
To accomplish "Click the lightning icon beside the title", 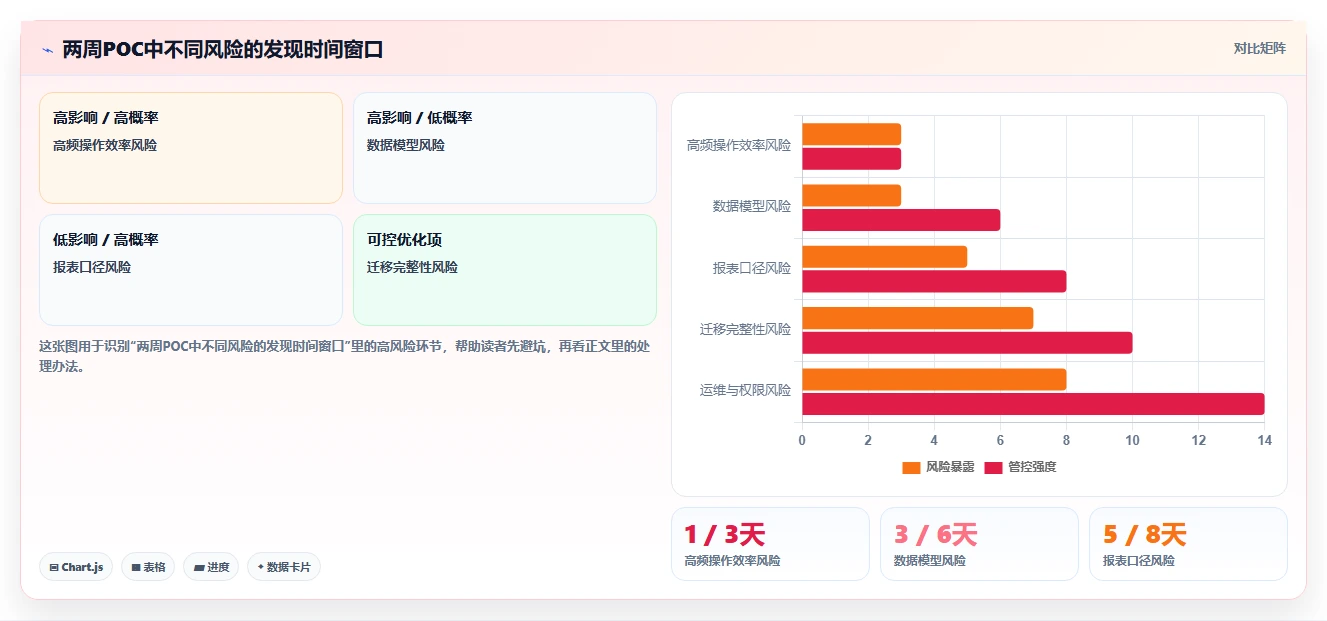I will tap(47, 50).
